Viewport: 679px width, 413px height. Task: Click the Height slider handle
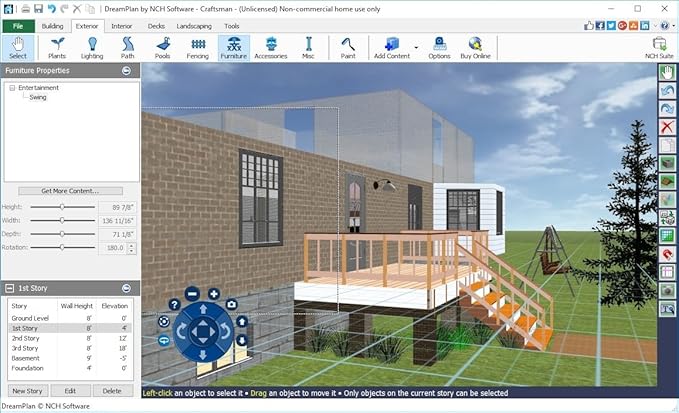tap(62, 207)
